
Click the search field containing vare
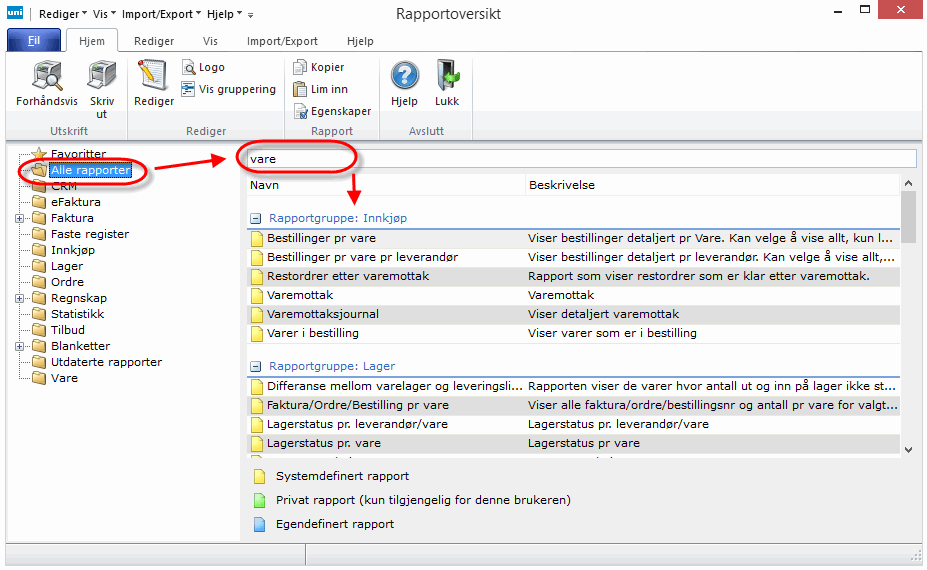580,159
